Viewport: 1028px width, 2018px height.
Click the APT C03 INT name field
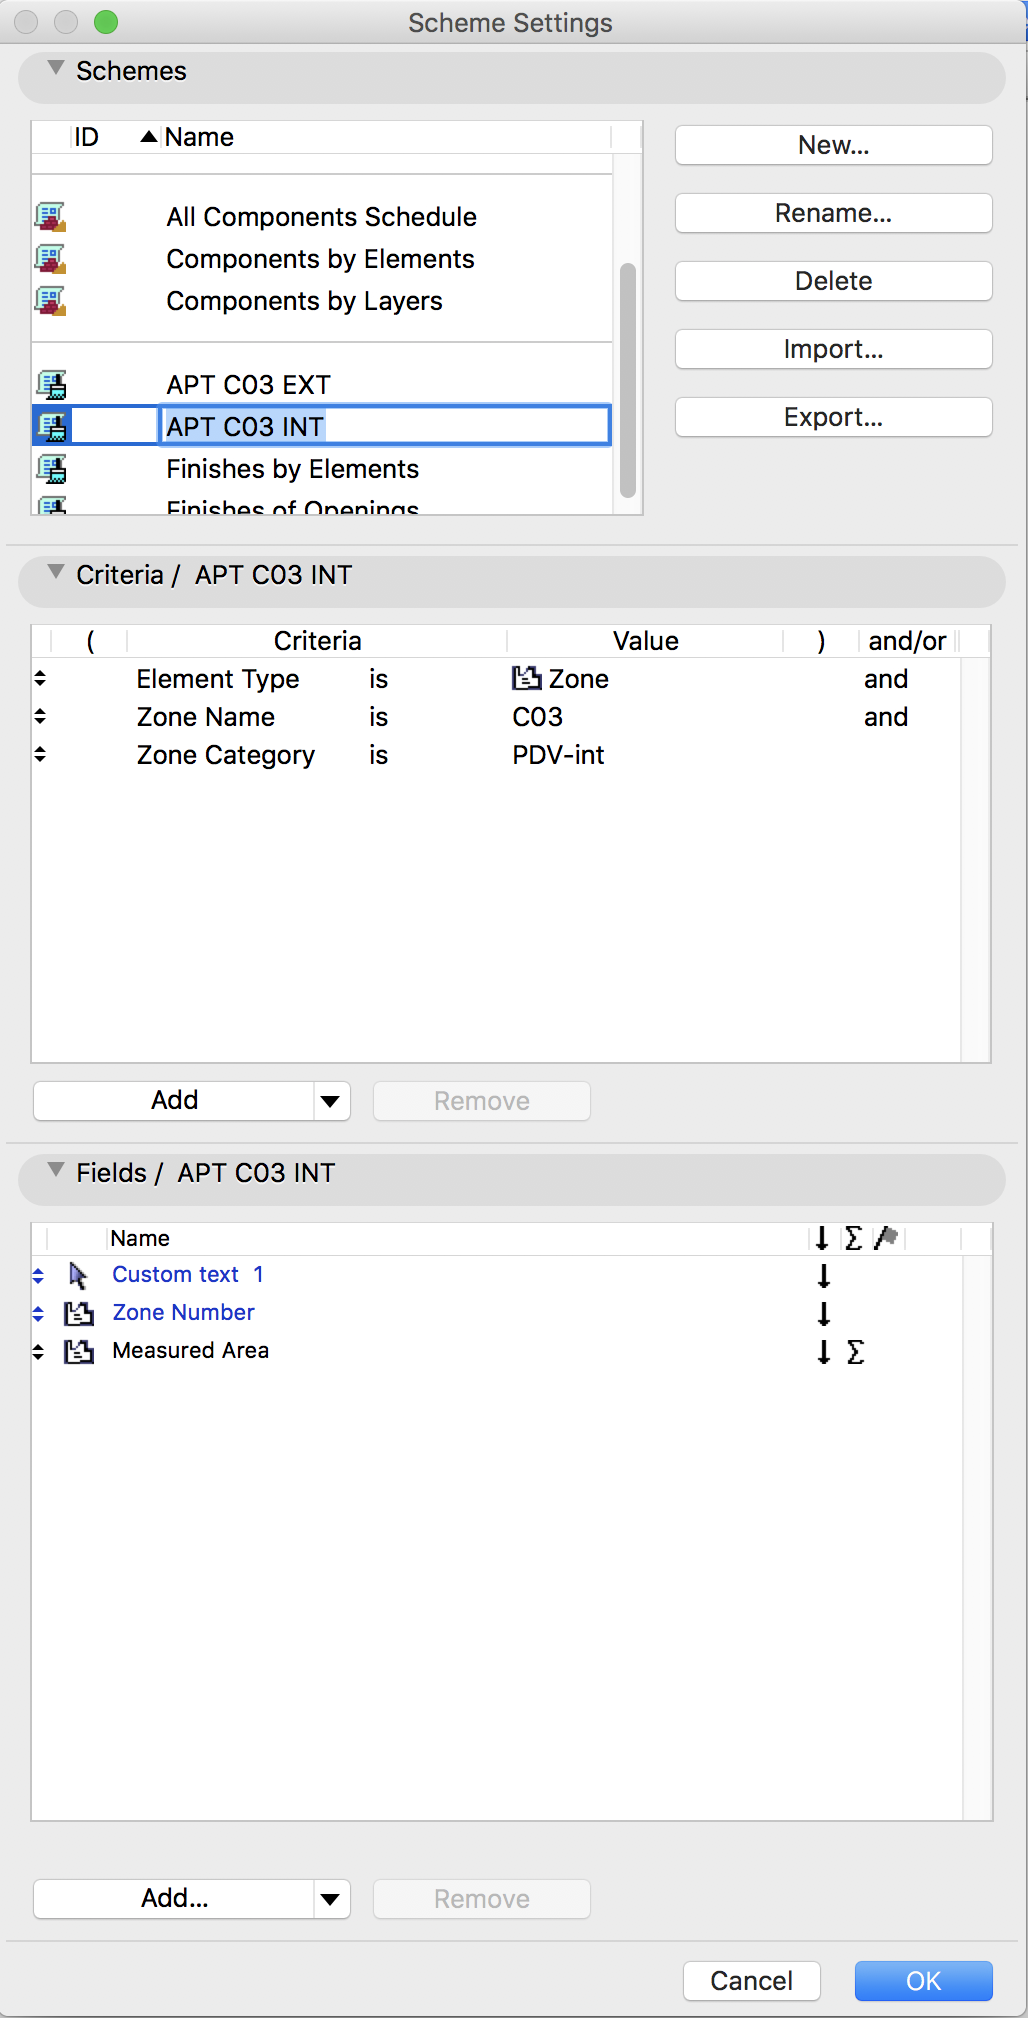coord(385,427)
